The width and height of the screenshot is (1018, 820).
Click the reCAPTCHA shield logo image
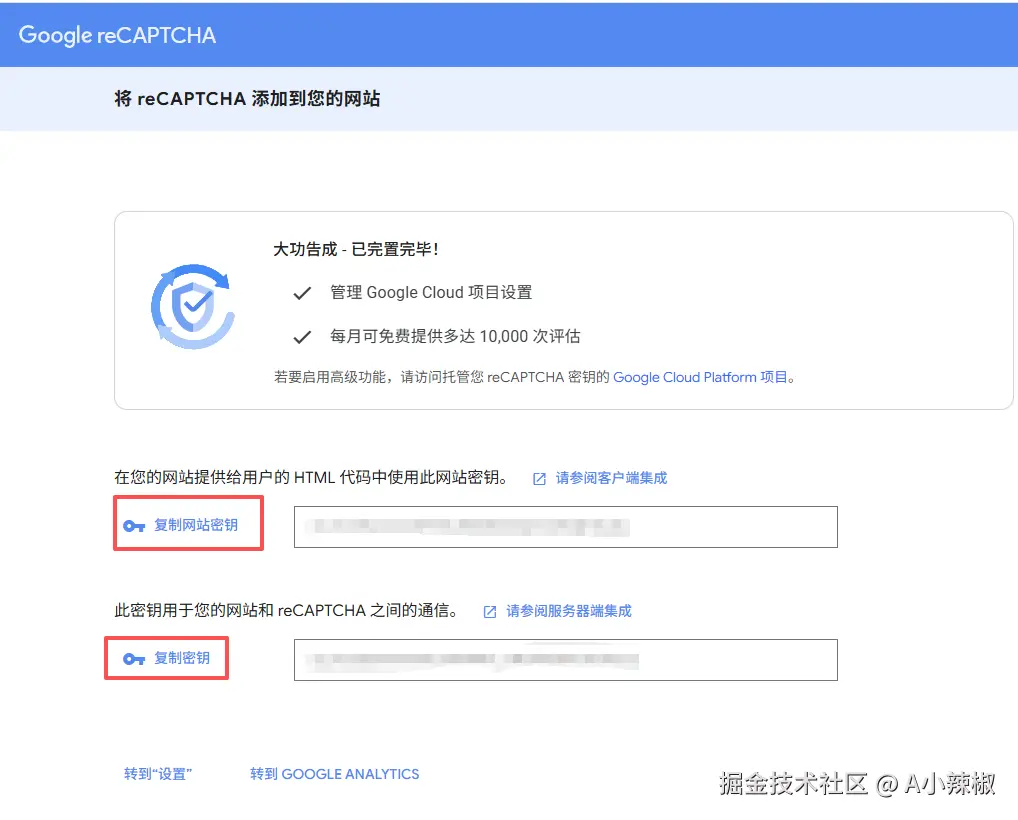193,306
